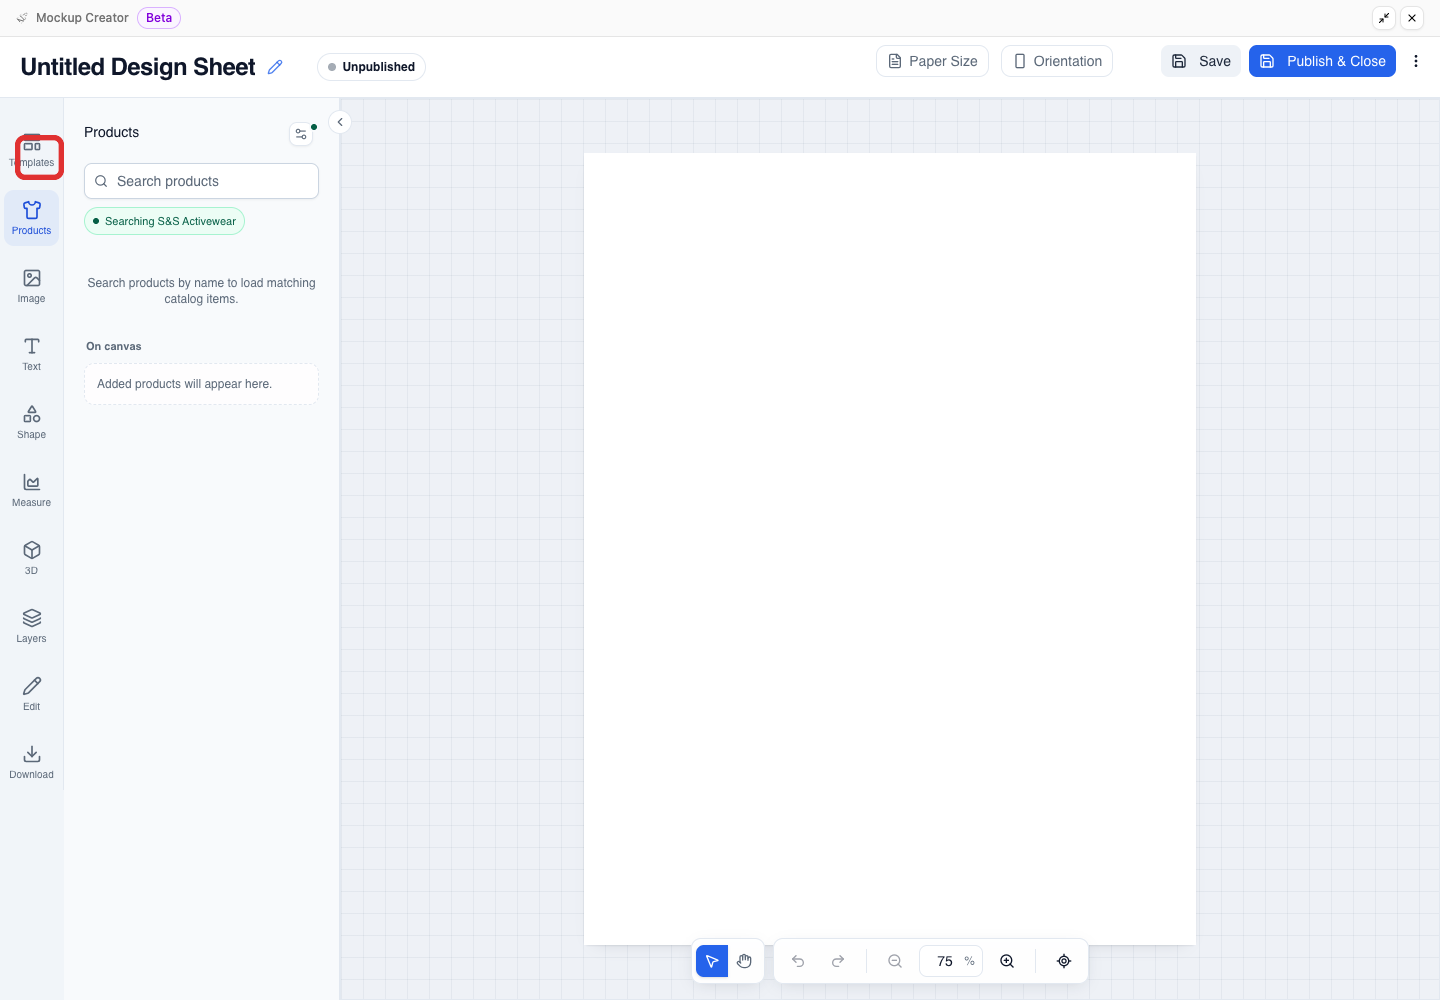Click the Beta badge label
Screen dimensions: 1440x1000
coord(159,18)
